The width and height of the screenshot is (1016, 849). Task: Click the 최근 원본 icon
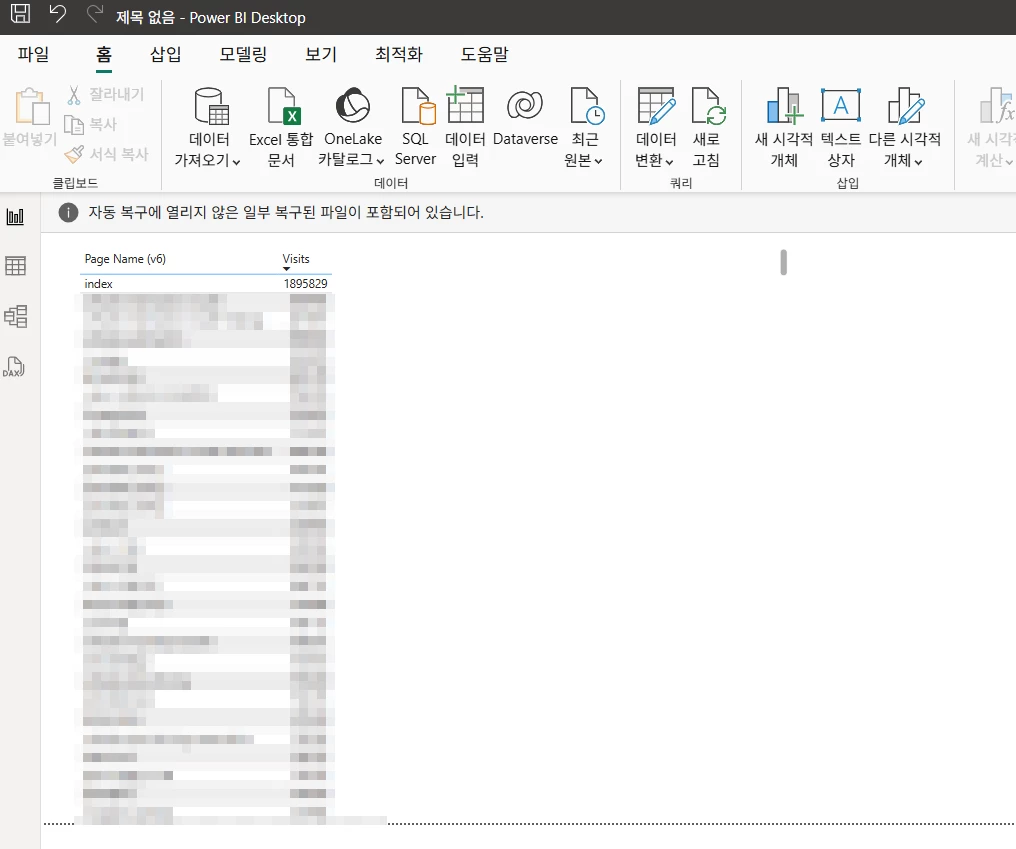coord(587,106)
